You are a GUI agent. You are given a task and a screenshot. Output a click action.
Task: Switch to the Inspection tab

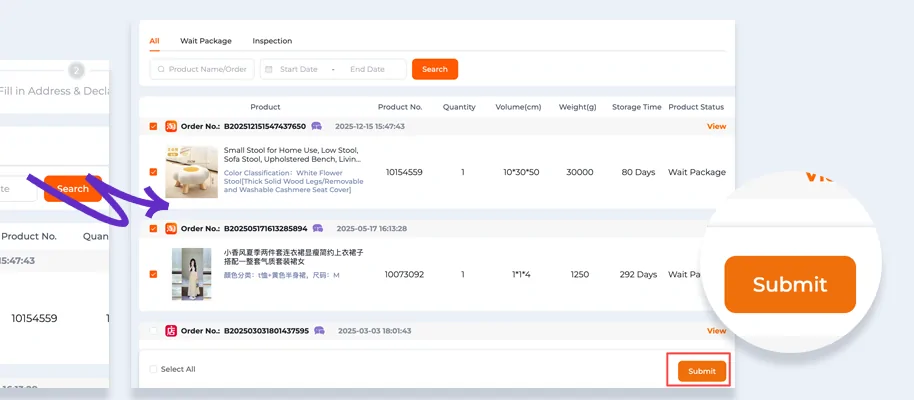272,41
